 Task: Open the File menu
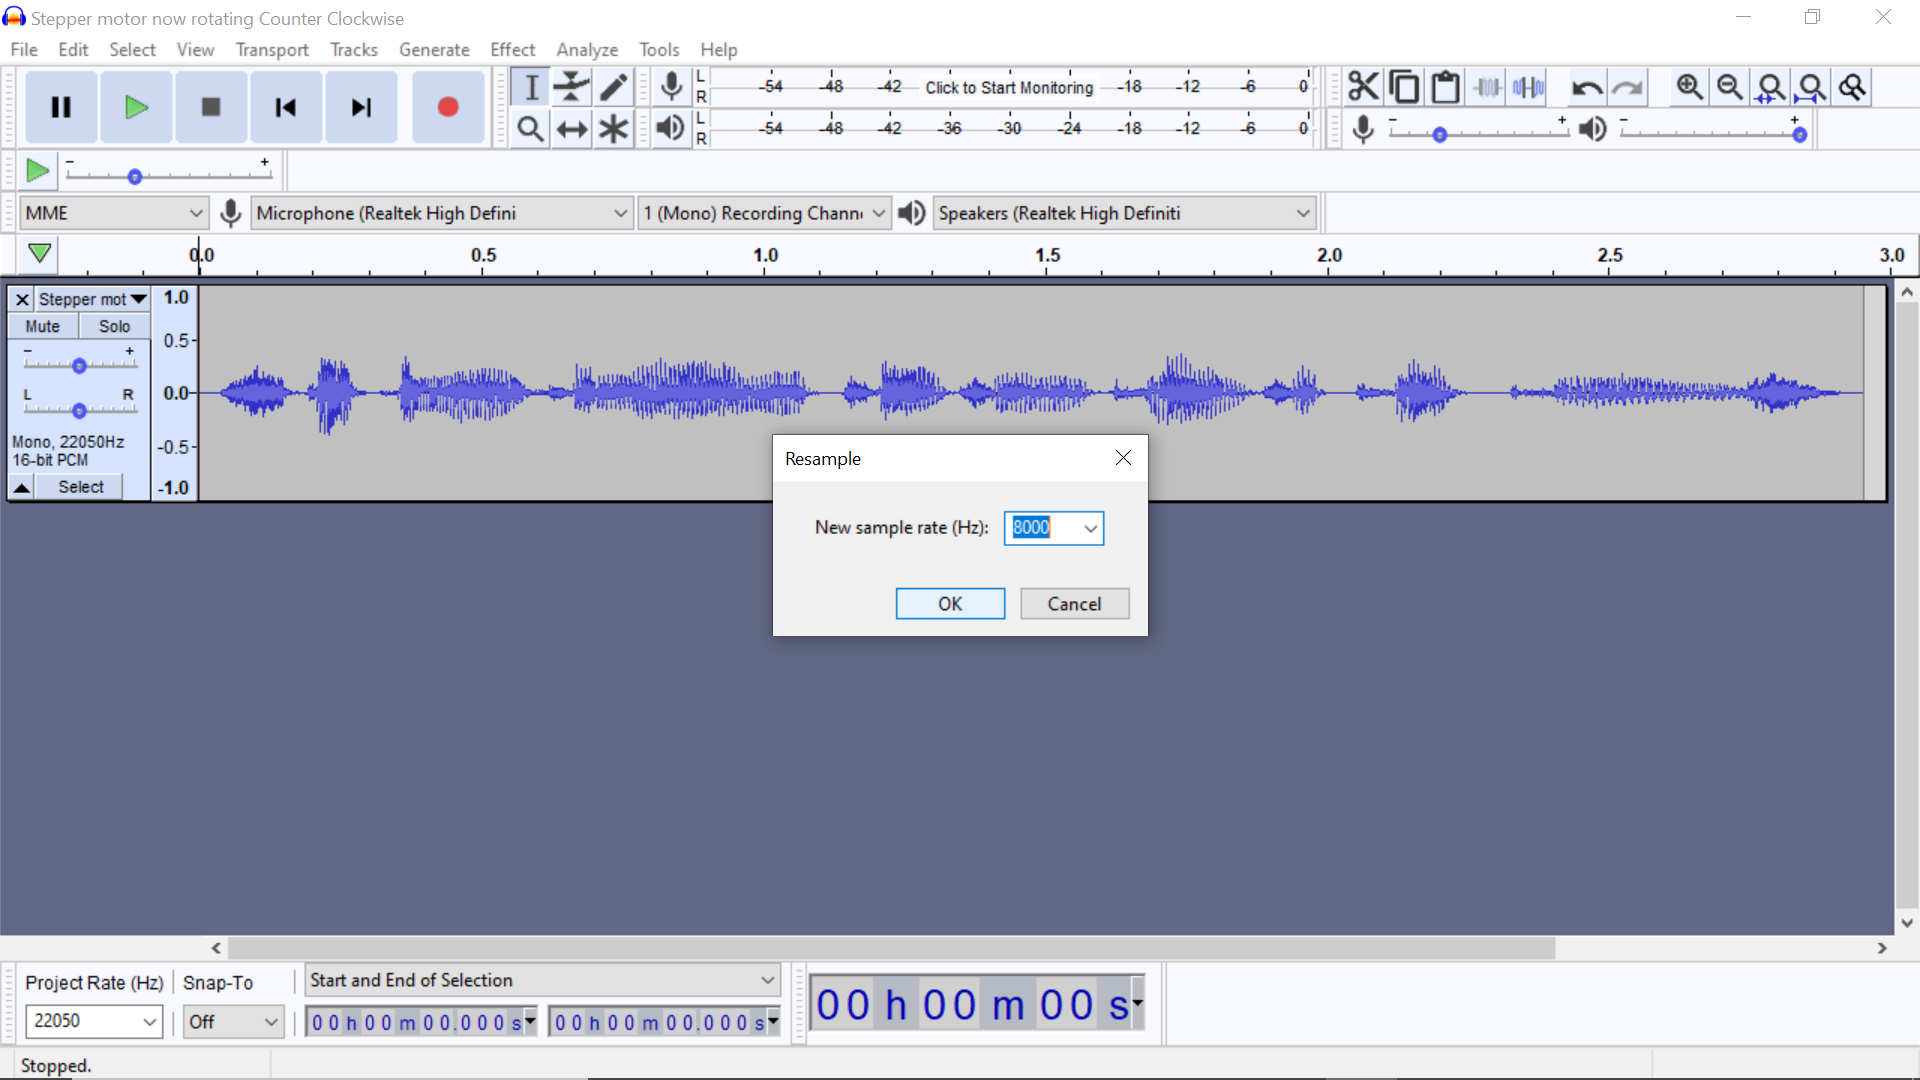coord(24,50)
